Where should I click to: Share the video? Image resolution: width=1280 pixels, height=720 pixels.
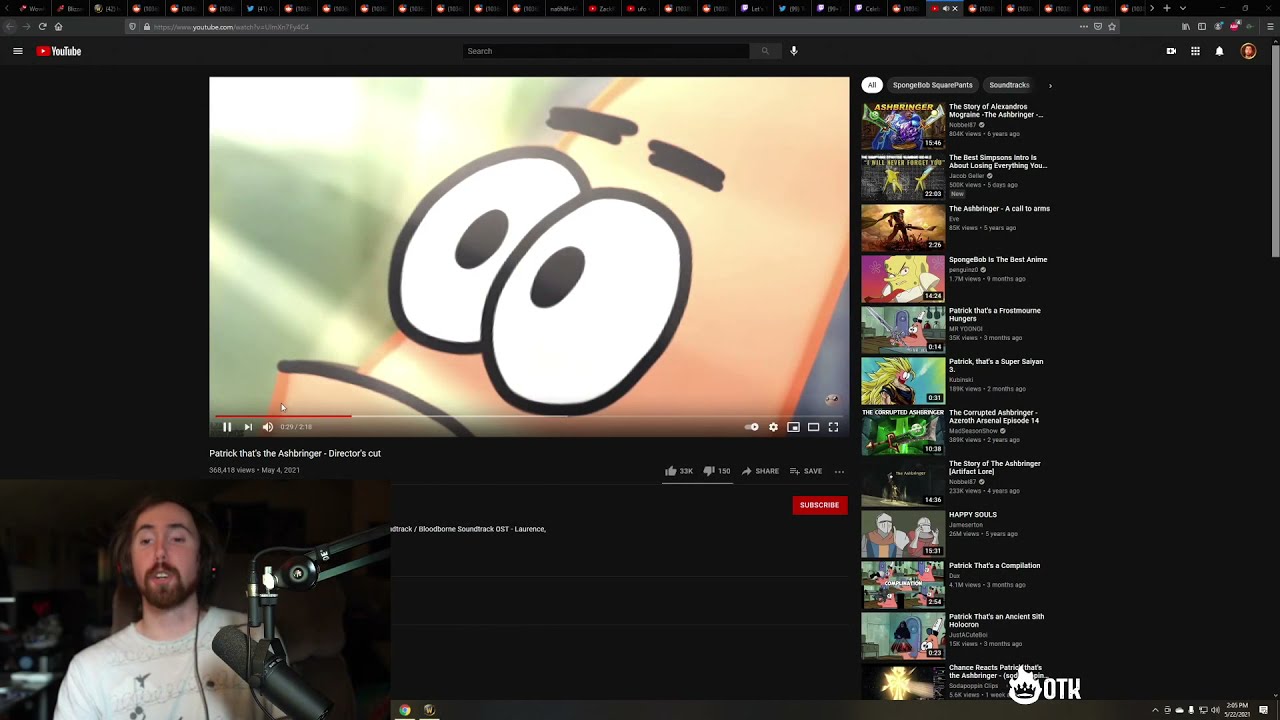[x=760, y=471]
